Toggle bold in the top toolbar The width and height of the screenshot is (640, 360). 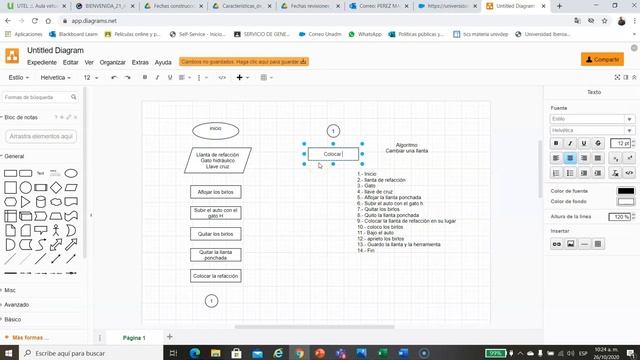point(144,78)
